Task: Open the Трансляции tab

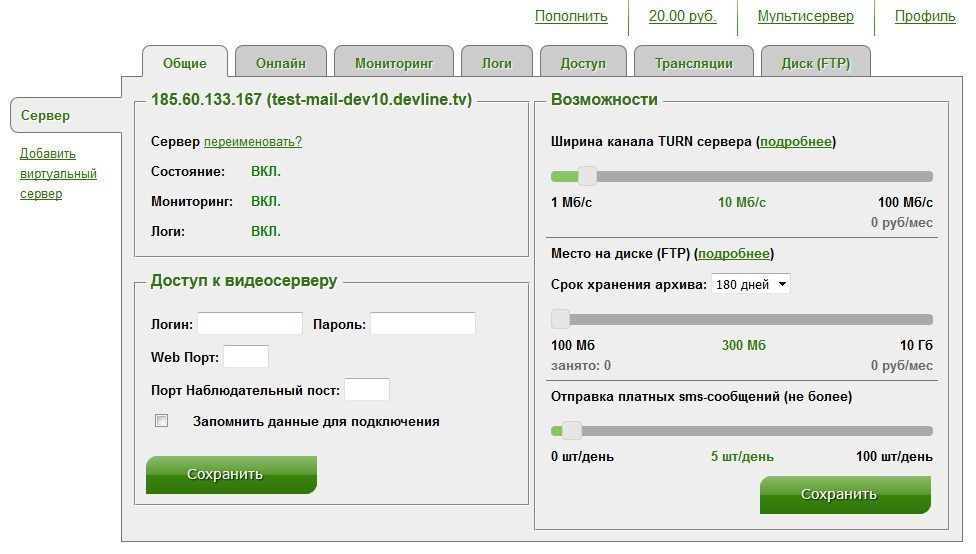Action: tap(693, 62)
